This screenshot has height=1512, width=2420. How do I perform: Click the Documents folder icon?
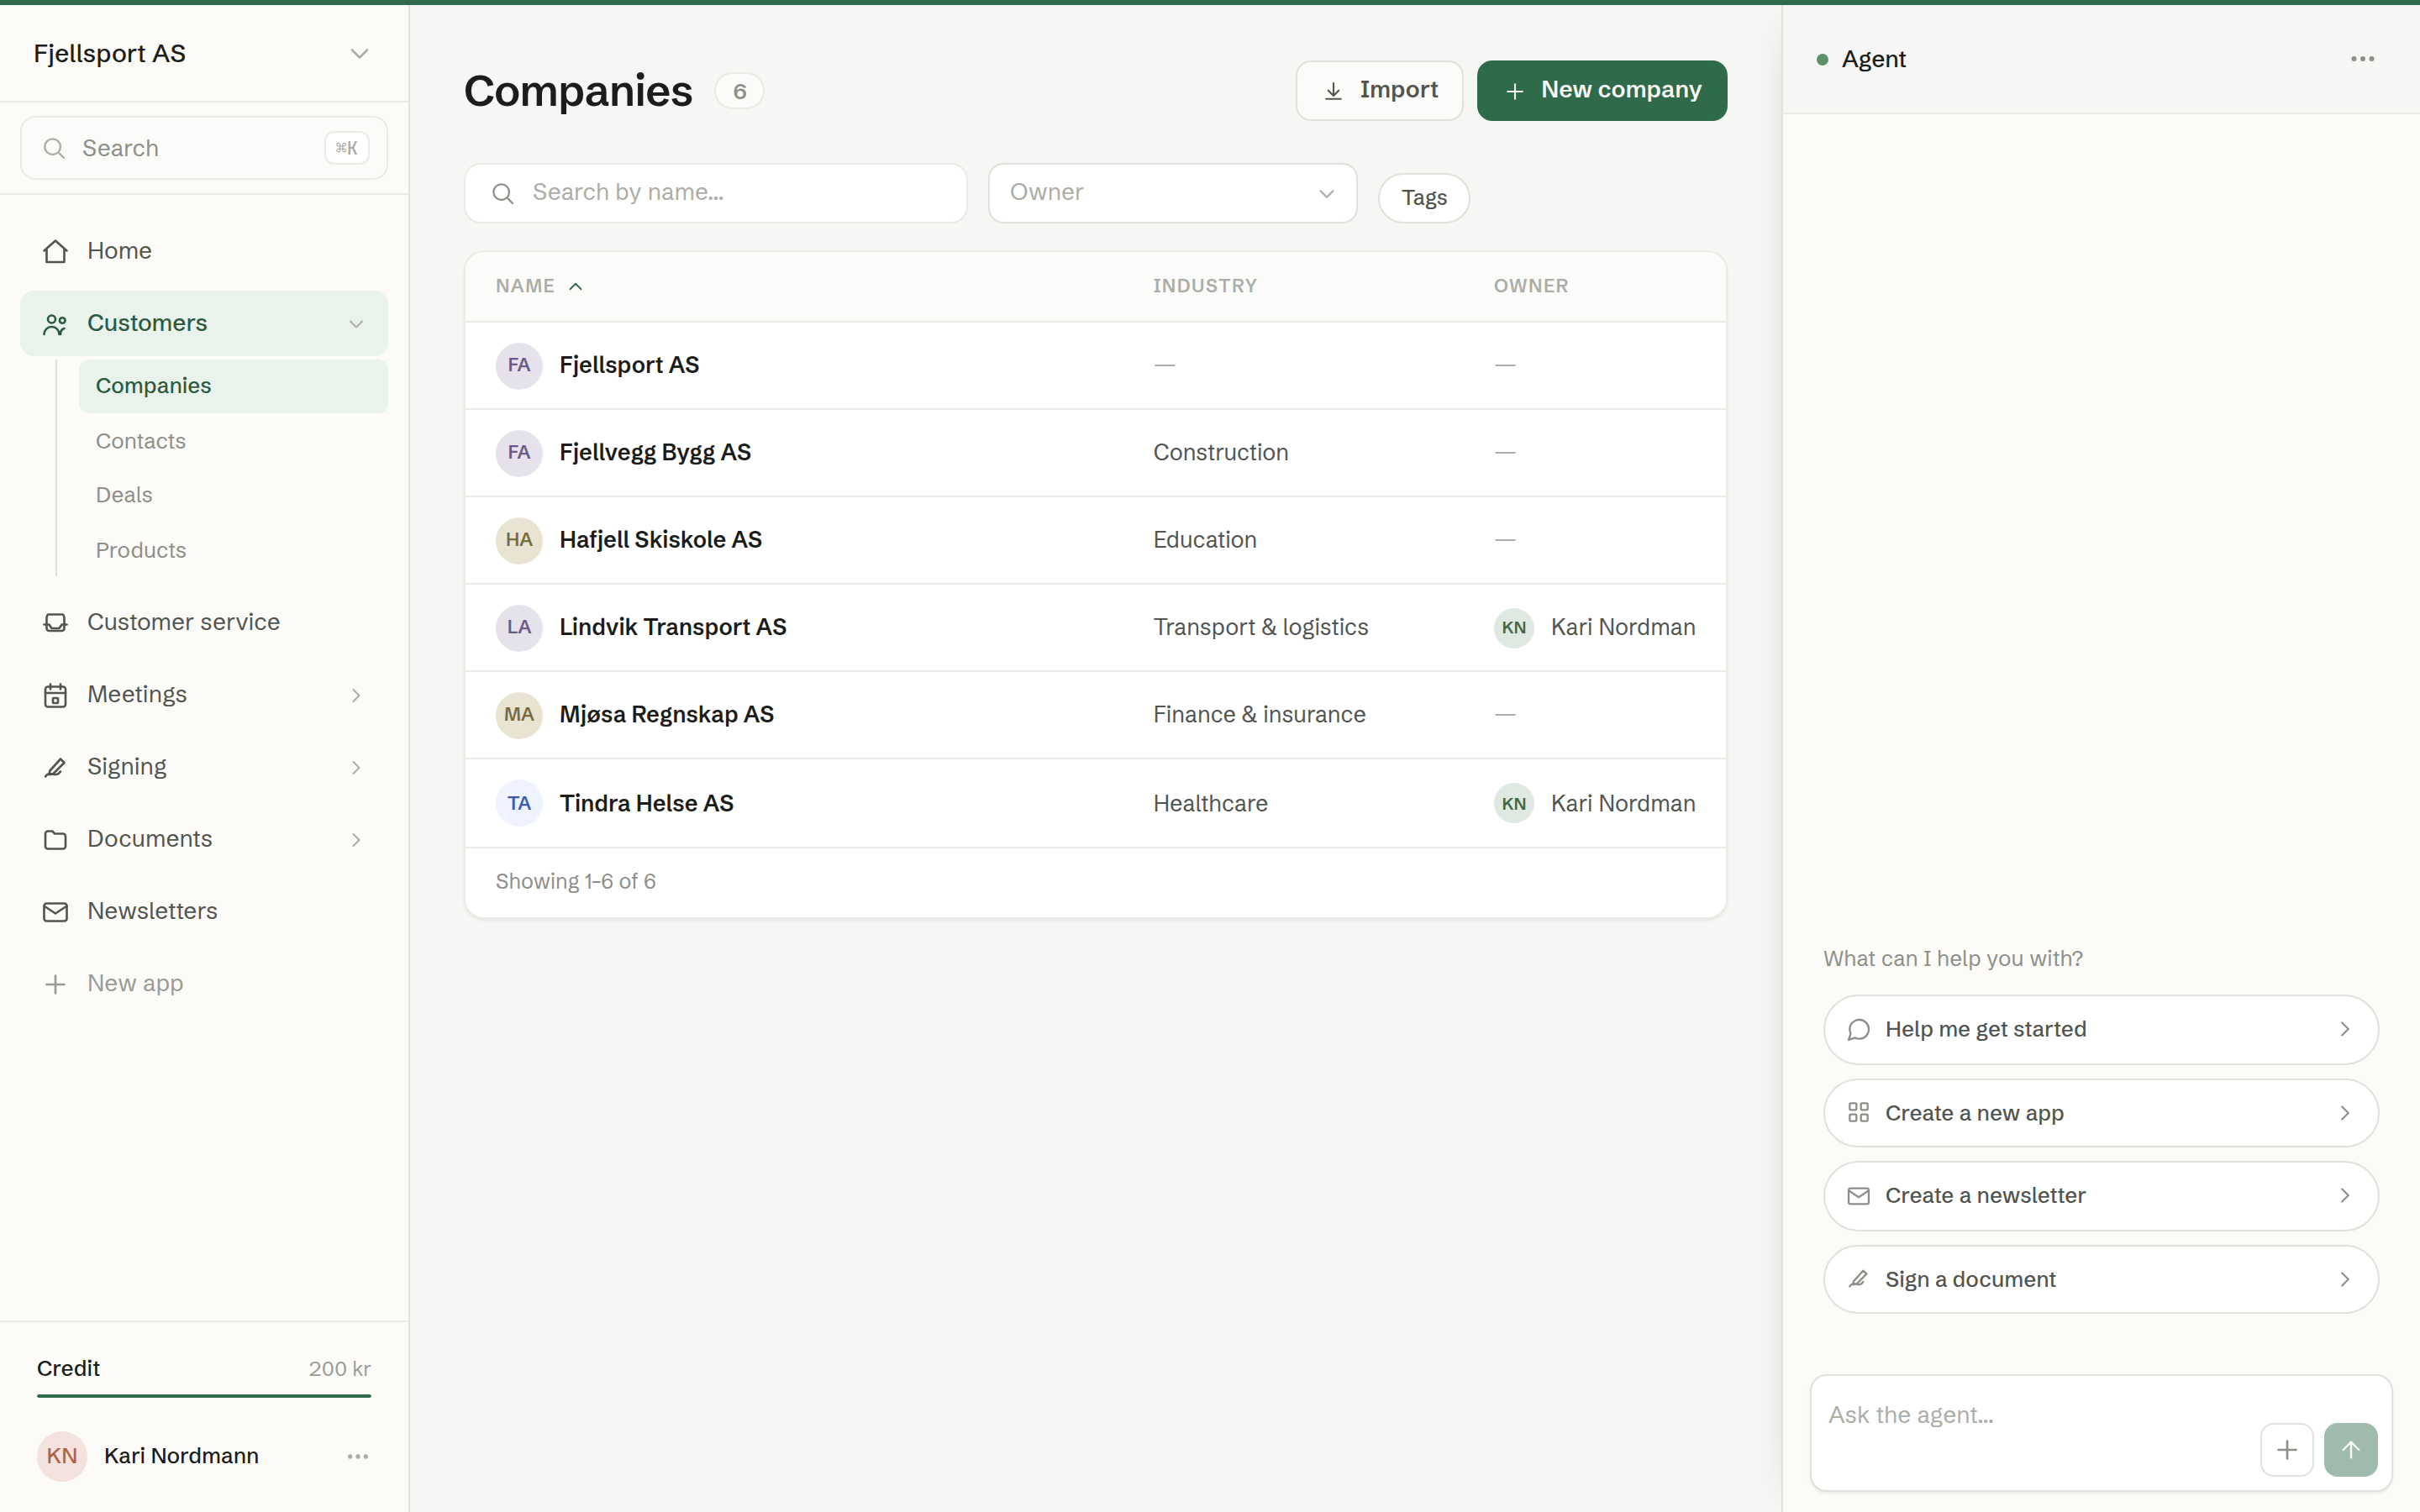click(x=55, y=840)
